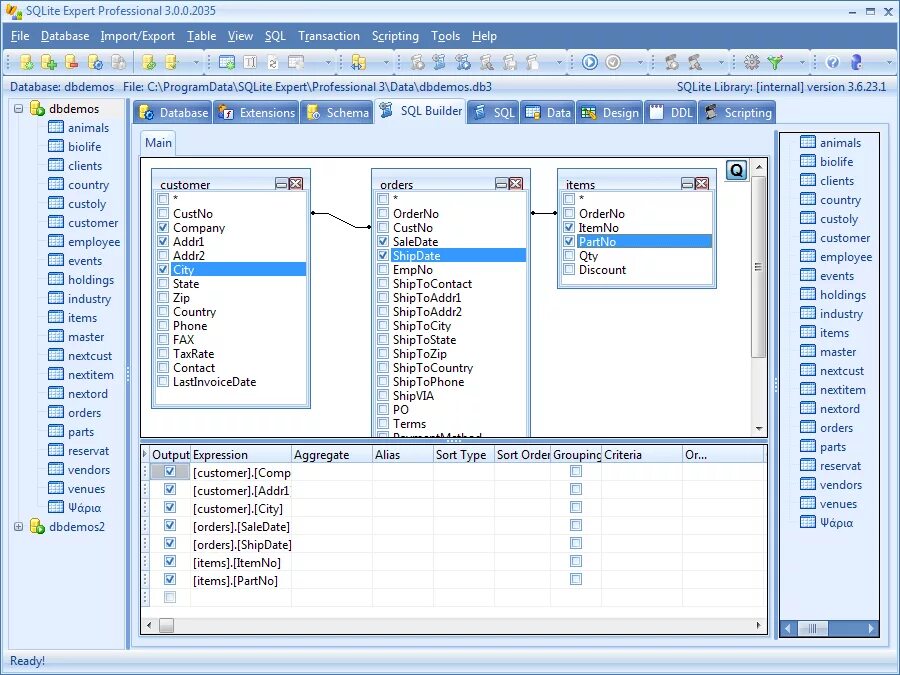Select the ShipDate field row in orders

coord(458,255)
